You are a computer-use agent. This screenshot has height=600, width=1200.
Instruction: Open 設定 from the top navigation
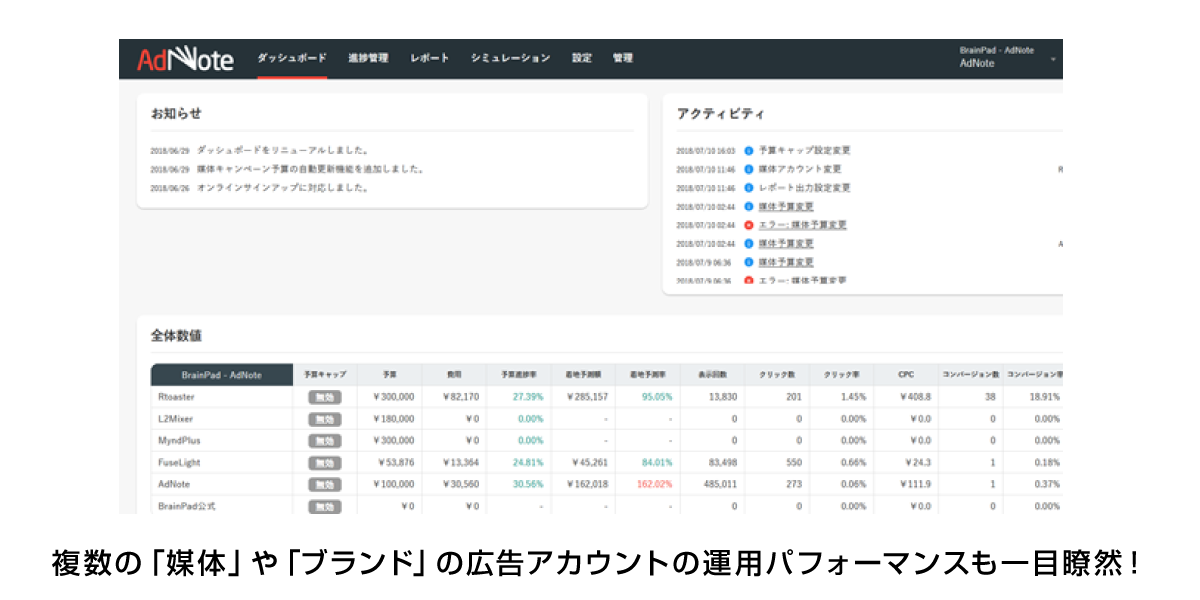coord(581,58)
